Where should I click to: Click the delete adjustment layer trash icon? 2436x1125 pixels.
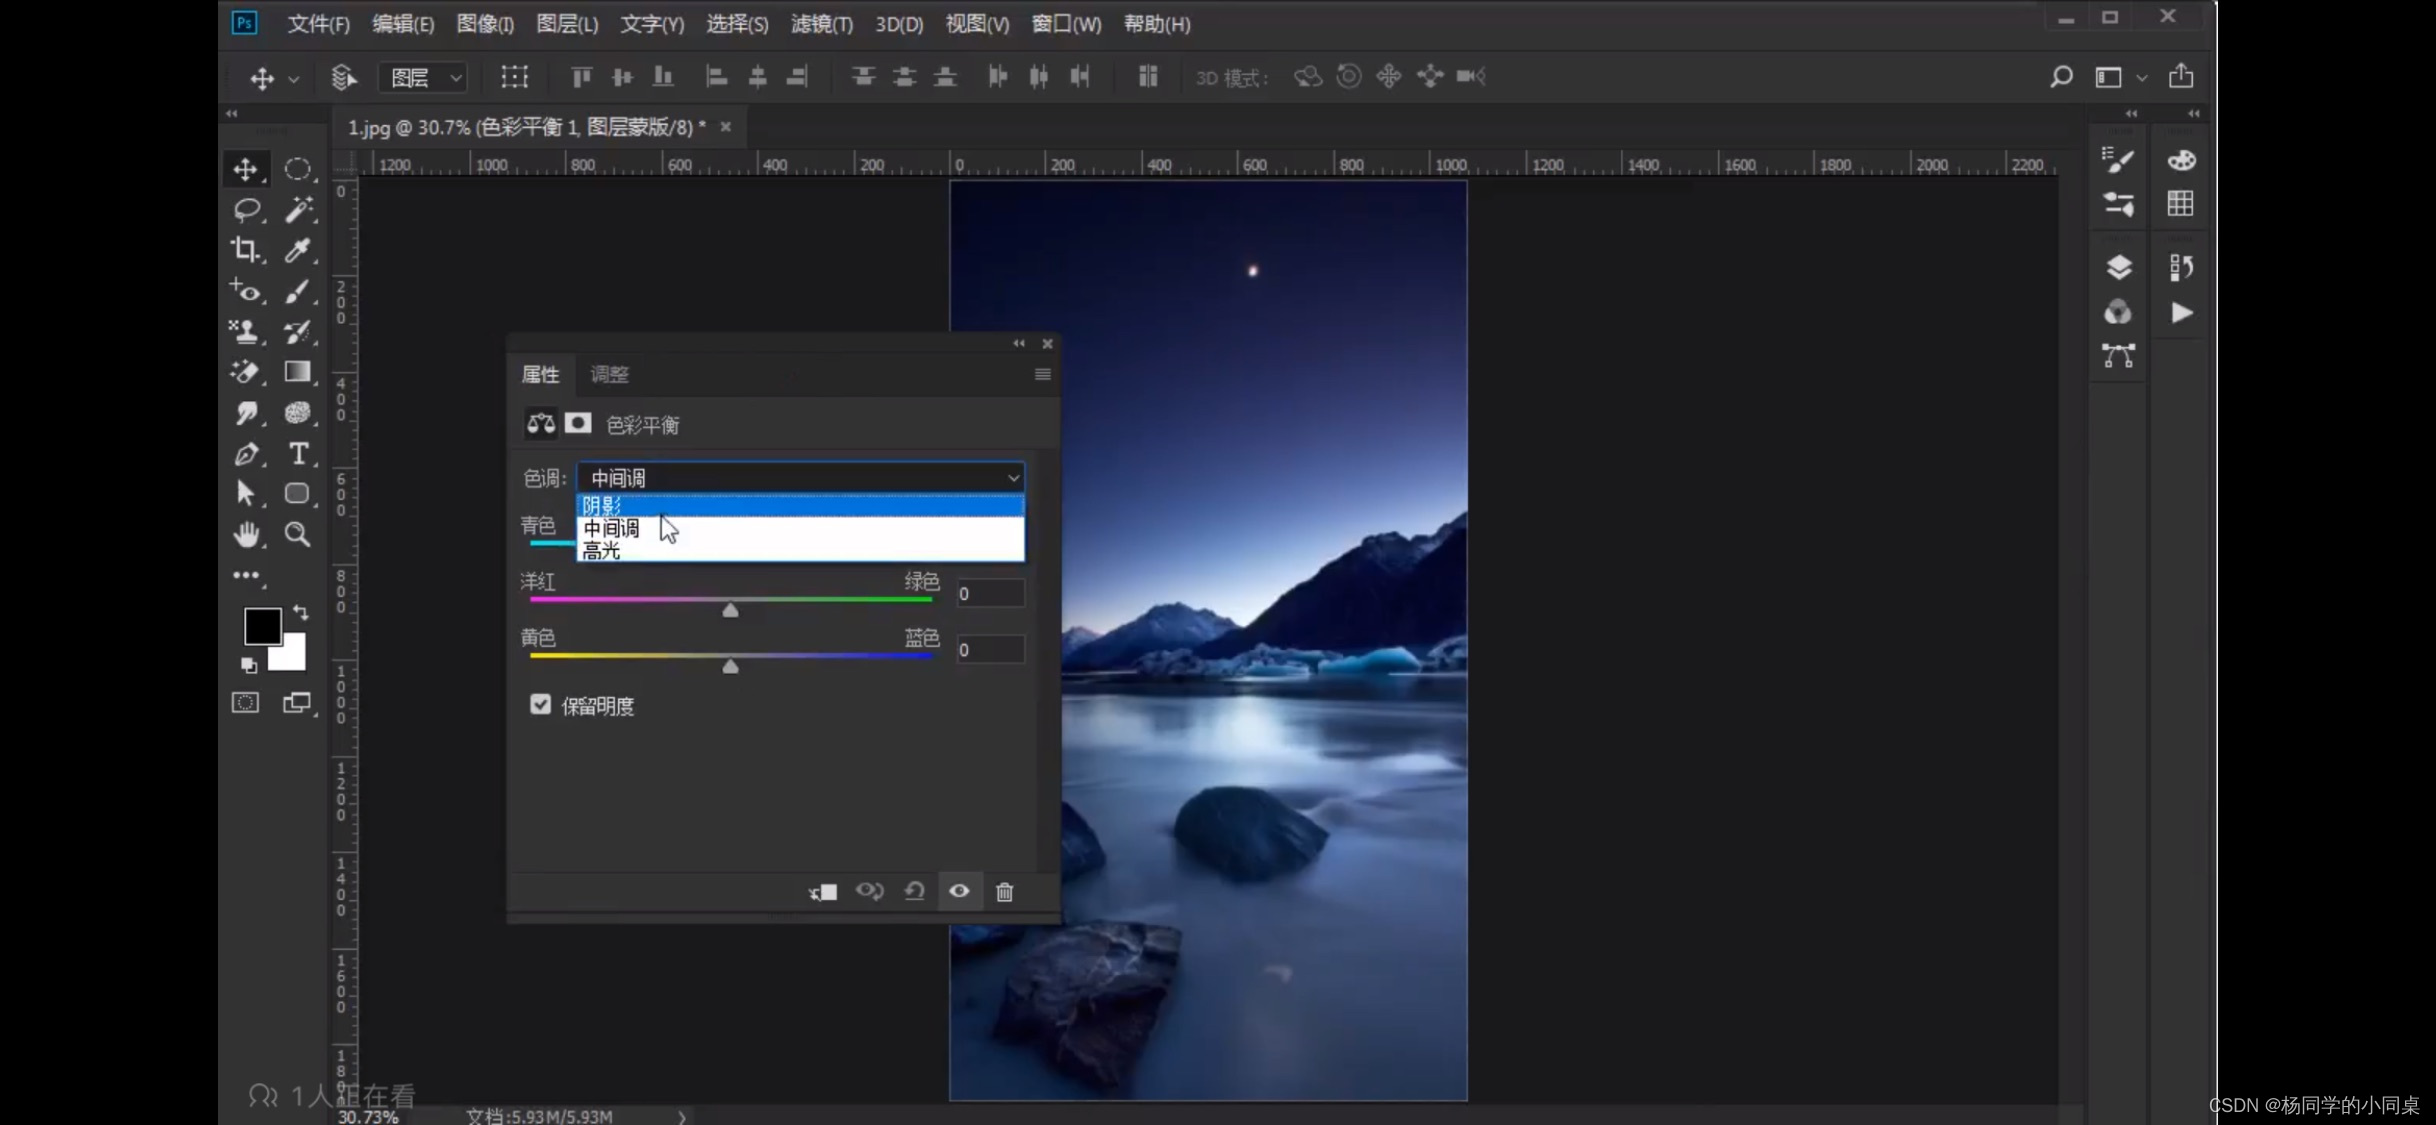[1004, 891]
